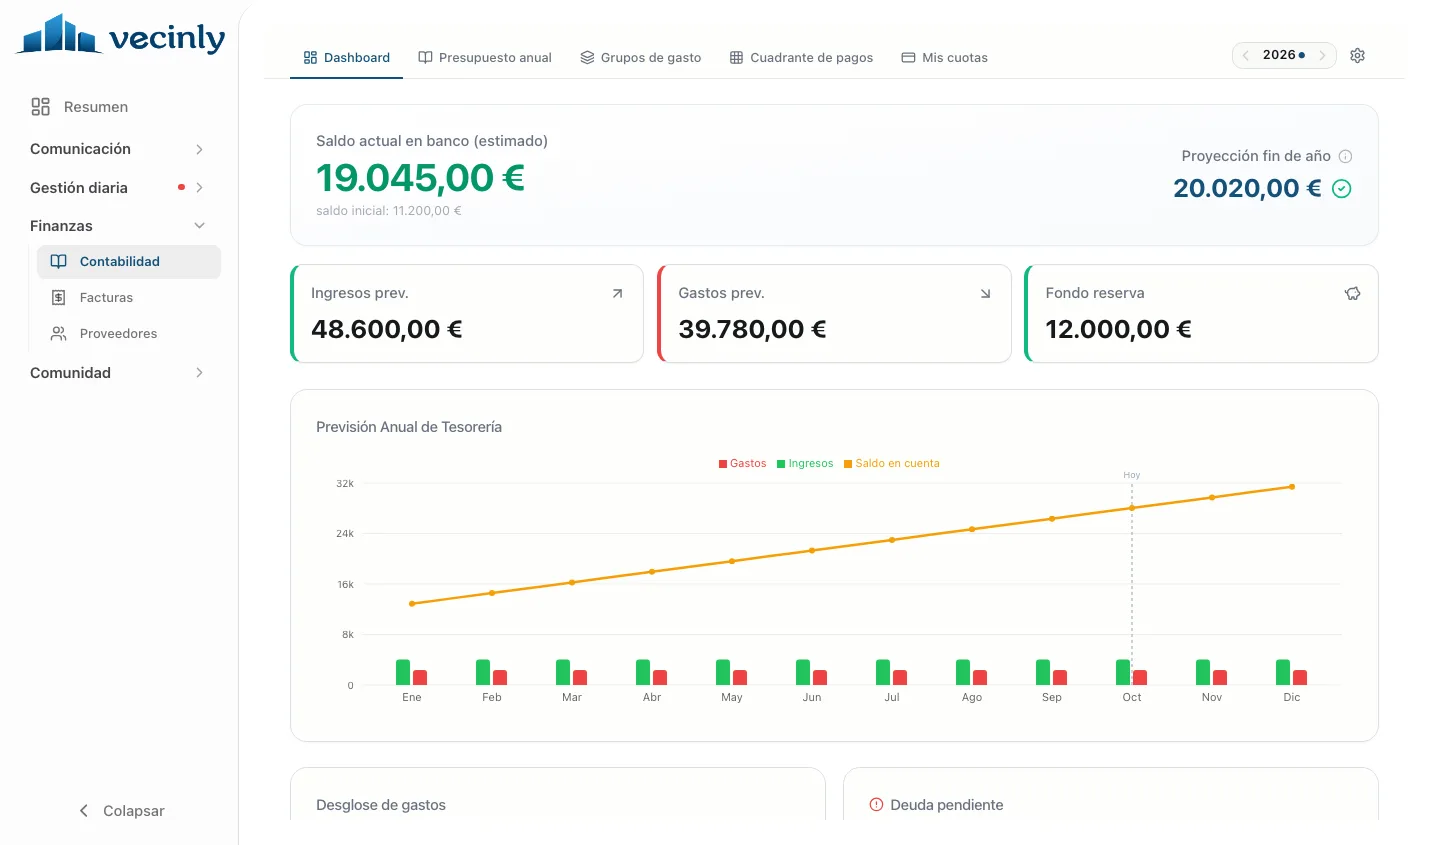The image size is (1440, 845).
Task: Click the green check icon next to 20.020,00 €
Action: point(1342,189)
